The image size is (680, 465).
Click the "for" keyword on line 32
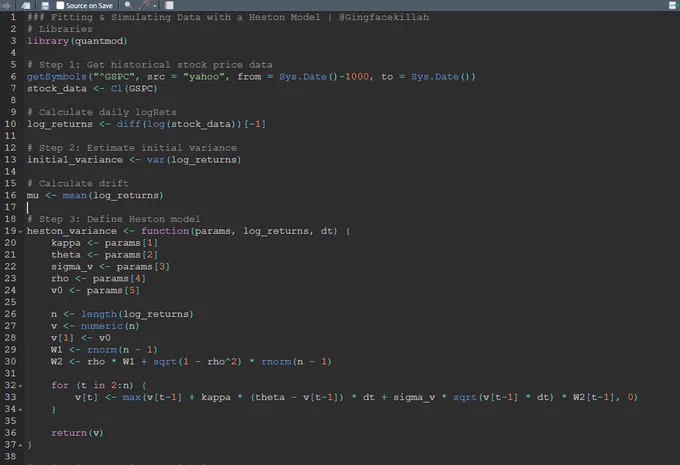60,385
